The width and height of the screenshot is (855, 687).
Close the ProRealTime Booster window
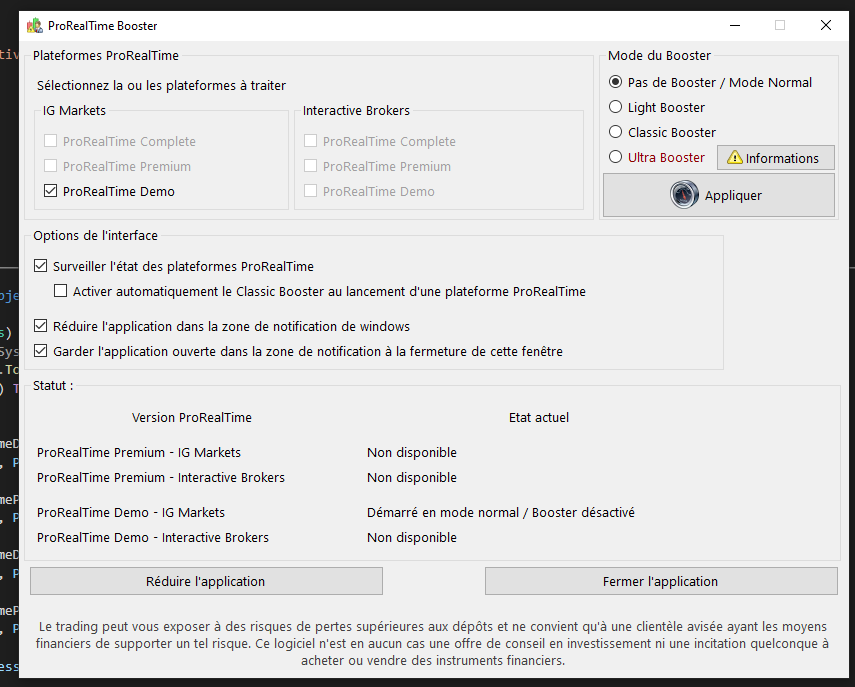click(x=826, y=26)
